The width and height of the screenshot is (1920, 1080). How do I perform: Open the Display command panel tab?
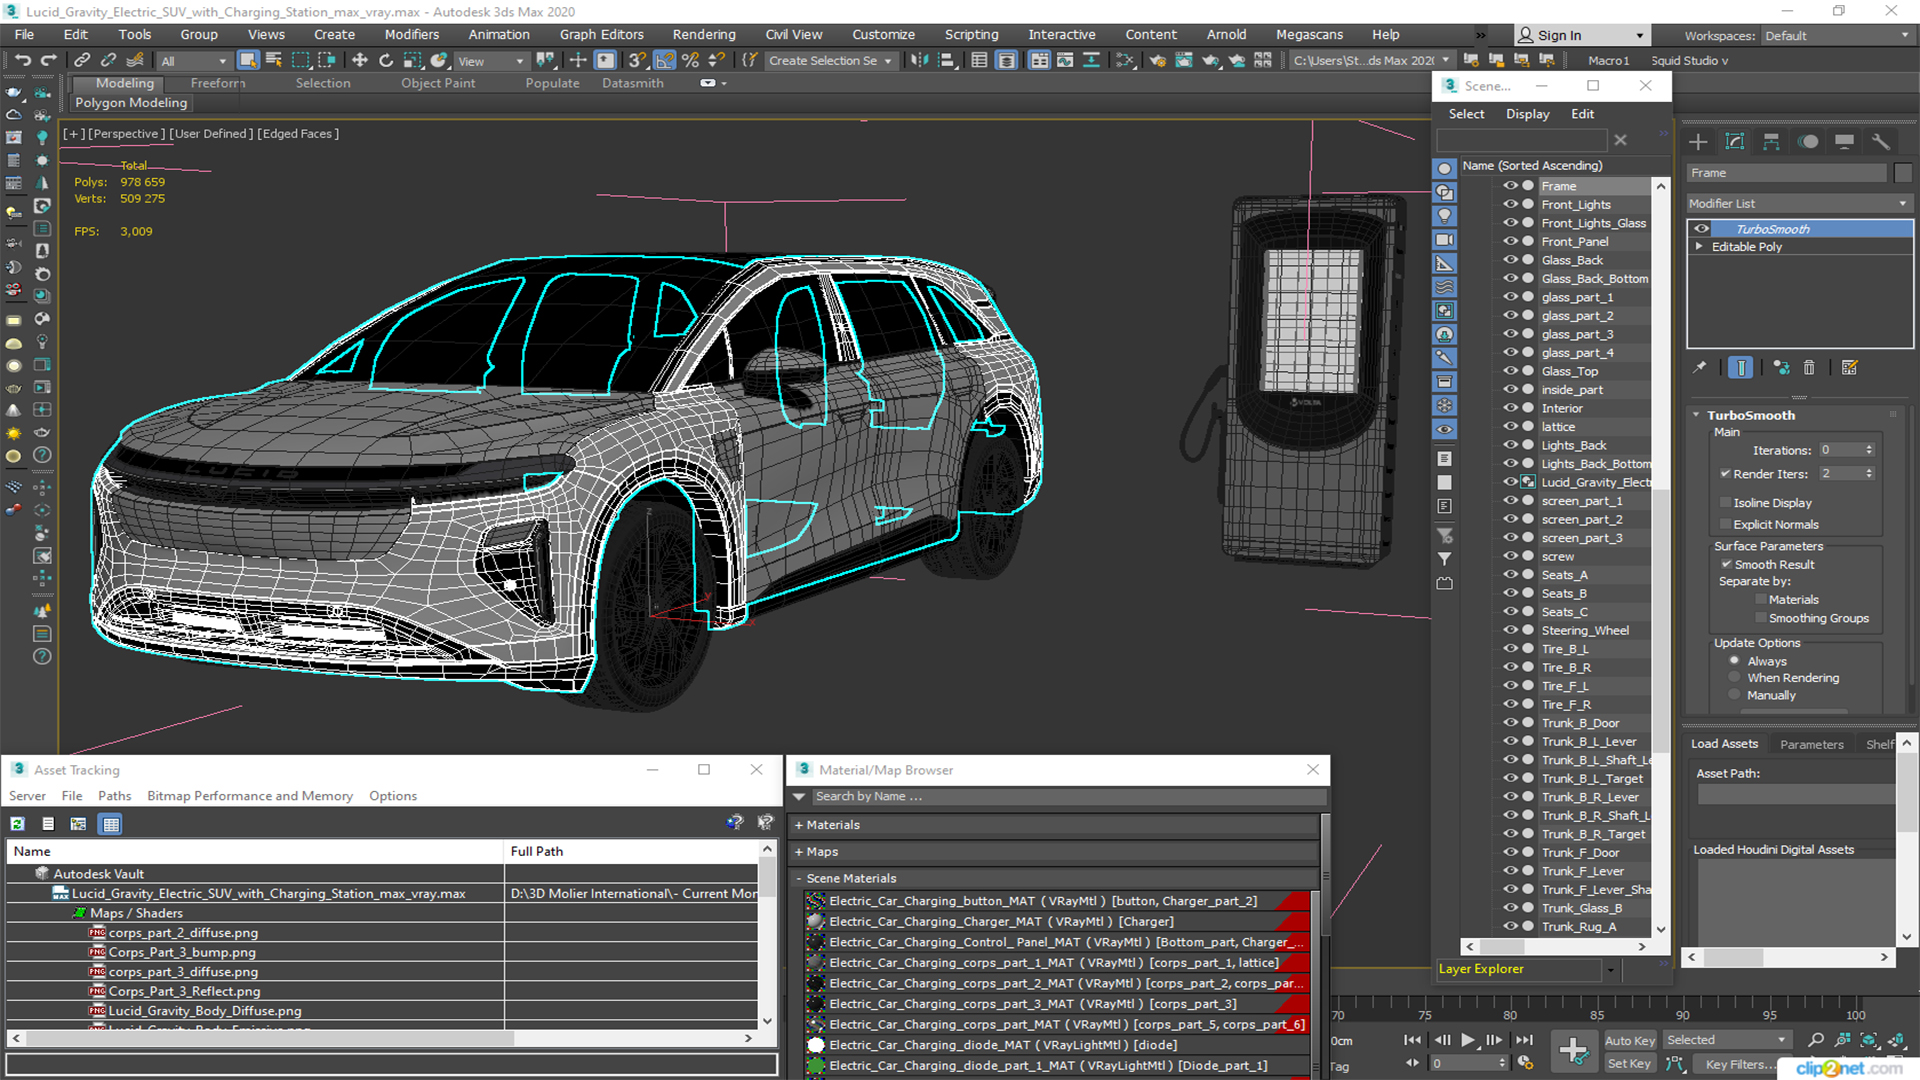pyautogui.click(x=1845, y=142)
